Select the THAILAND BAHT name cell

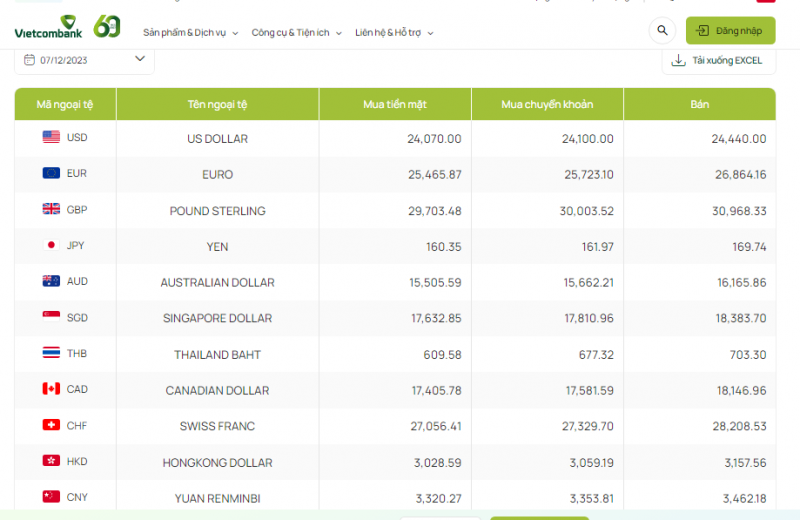(x=217, y=354)
